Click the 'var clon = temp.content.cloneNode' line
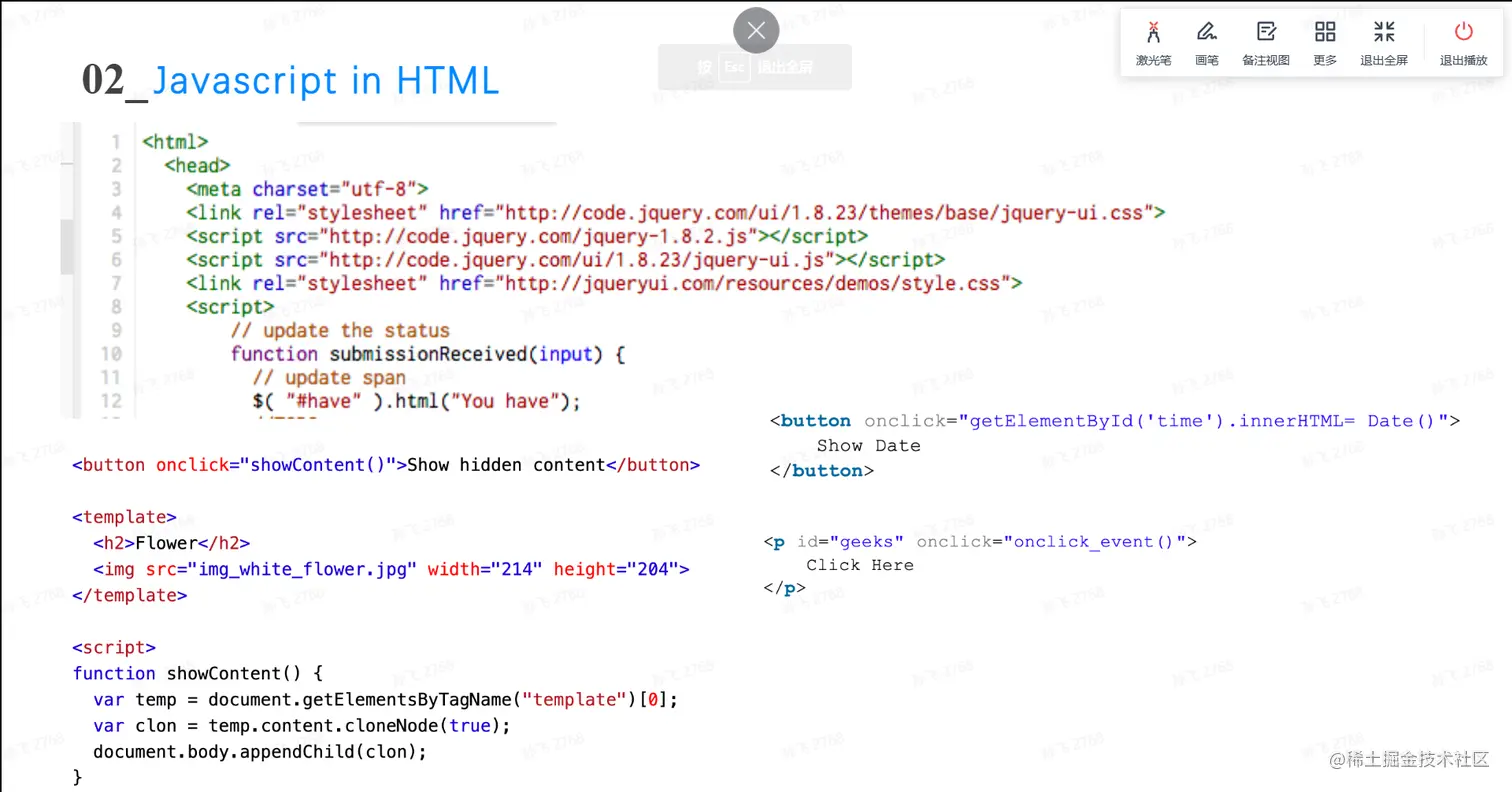 click(301, 725)
